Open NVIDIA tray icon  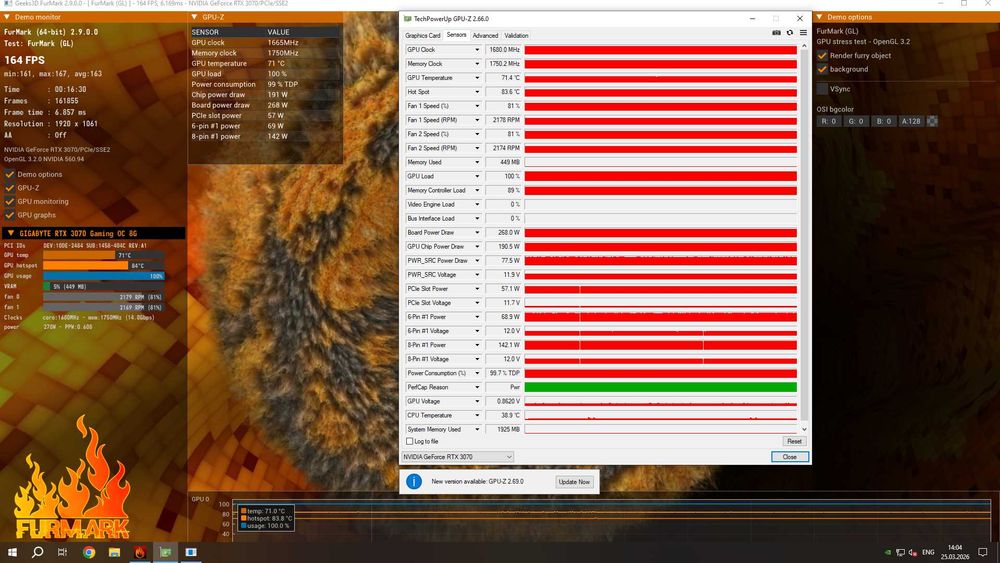(888, 552)
